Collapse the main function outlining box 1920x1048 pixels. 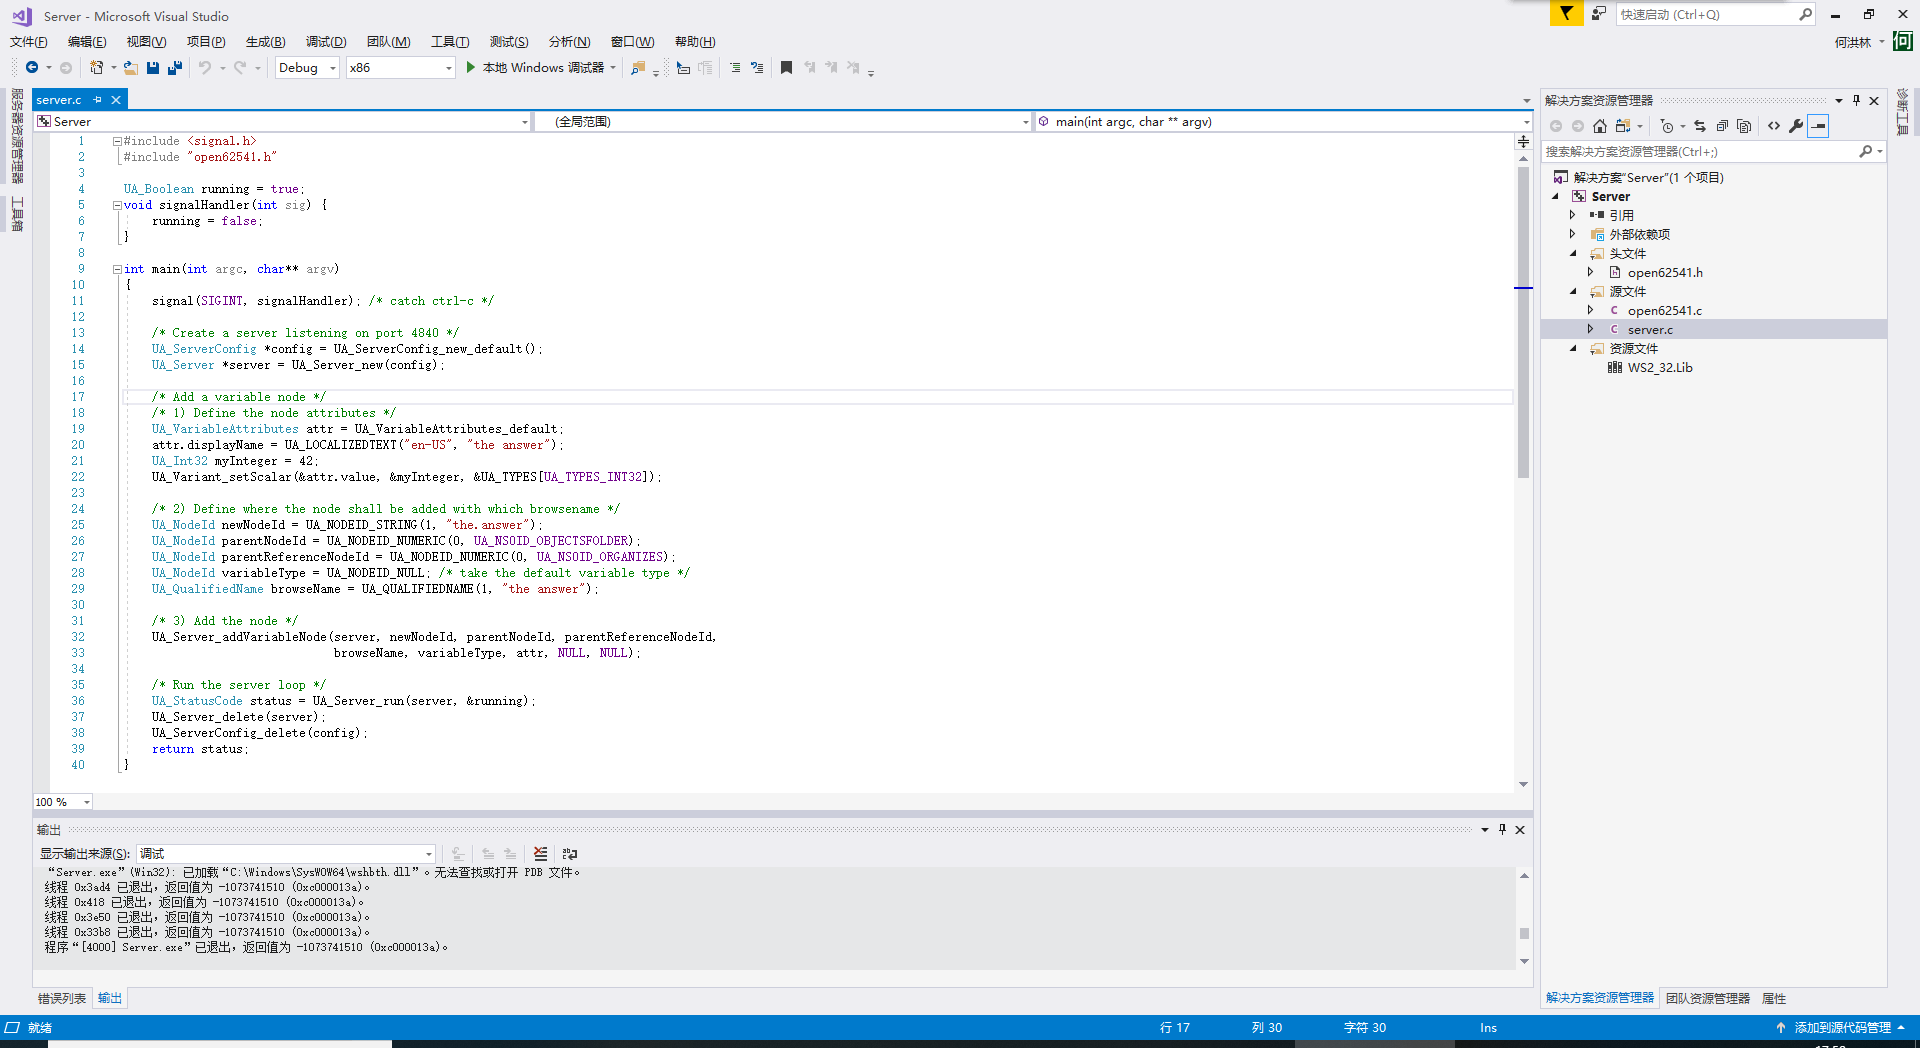(117, 269)
